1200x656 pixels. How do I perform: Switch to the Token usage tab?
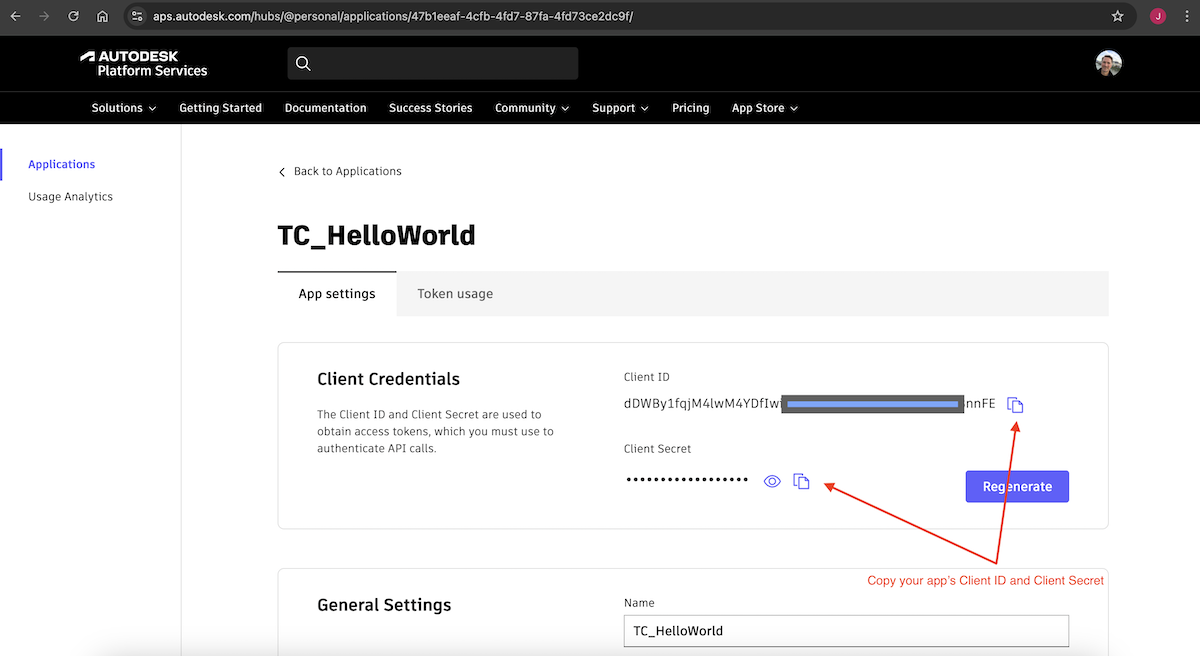pyautogui.click(x=455, y=293)
